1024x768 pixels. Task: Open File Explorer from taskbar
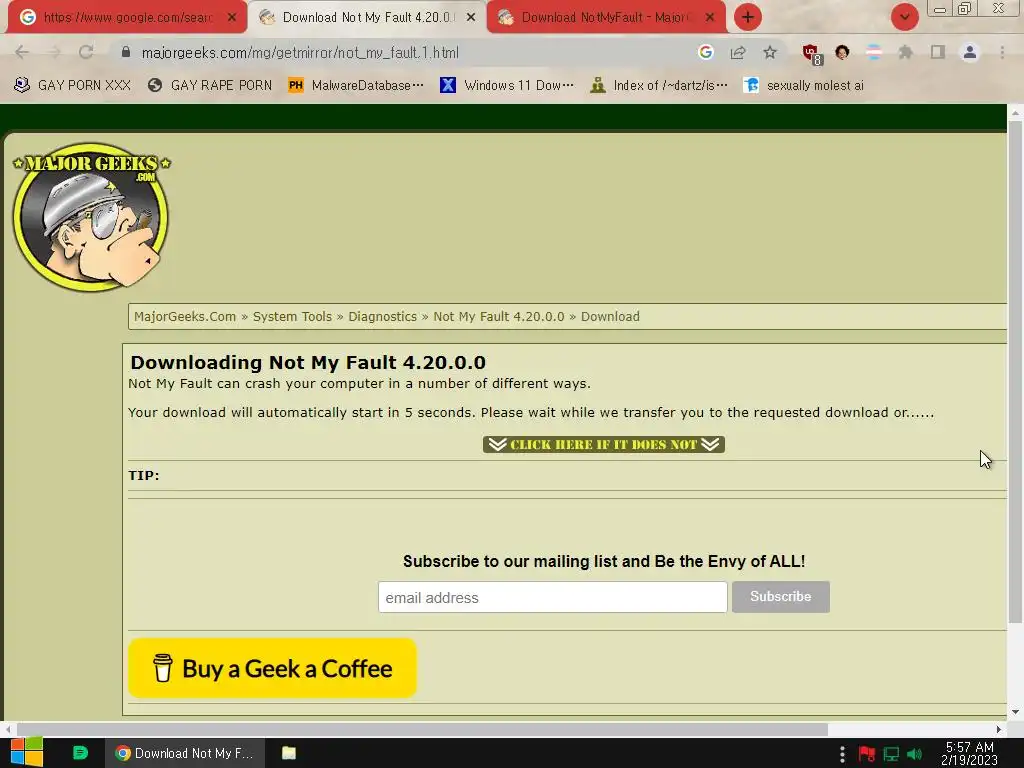289,753
